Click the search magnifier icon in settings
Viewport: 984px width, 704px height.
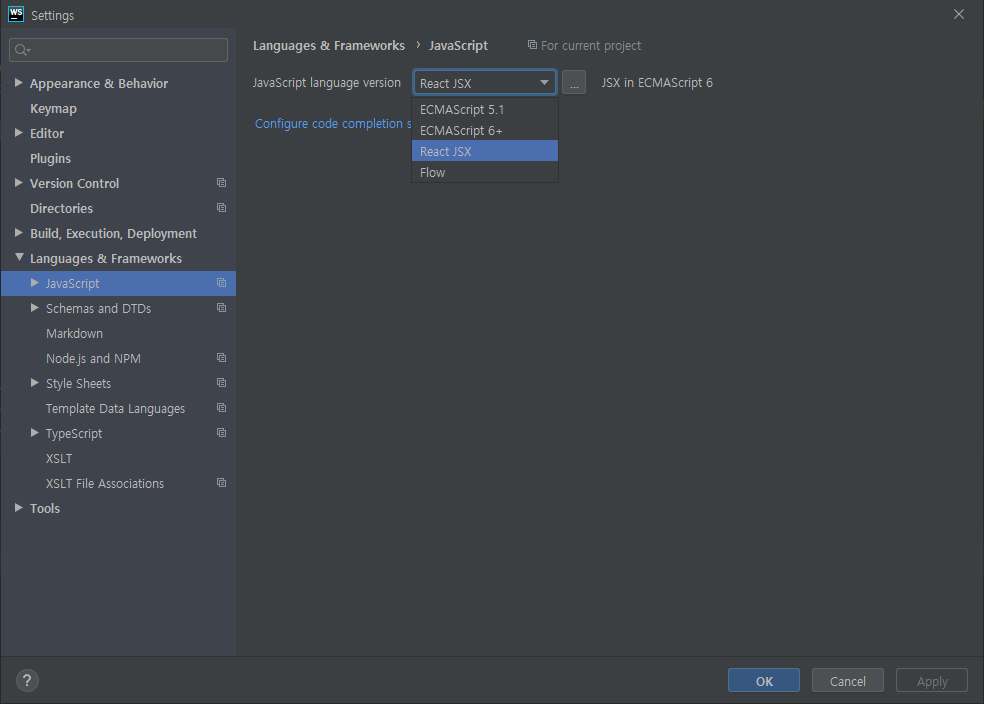22,50
